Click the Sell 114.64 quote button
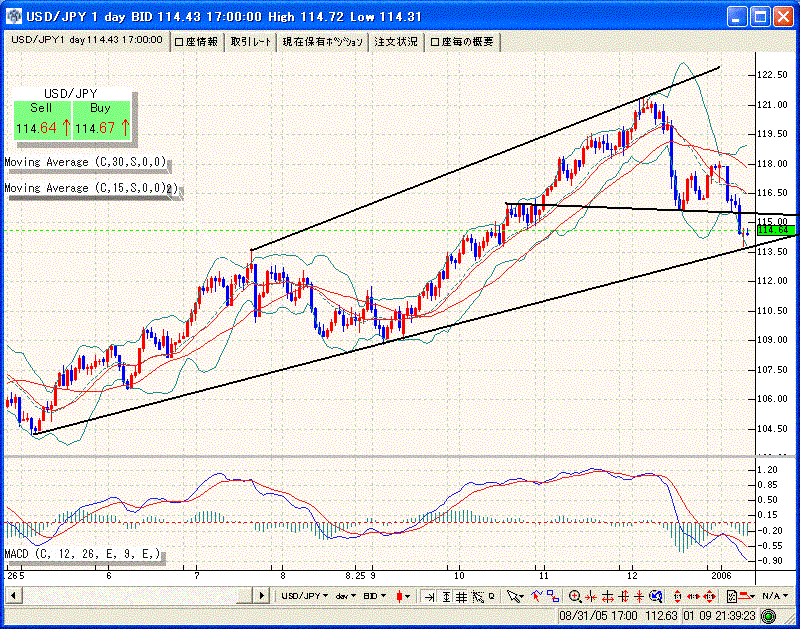 coord(42,120)
